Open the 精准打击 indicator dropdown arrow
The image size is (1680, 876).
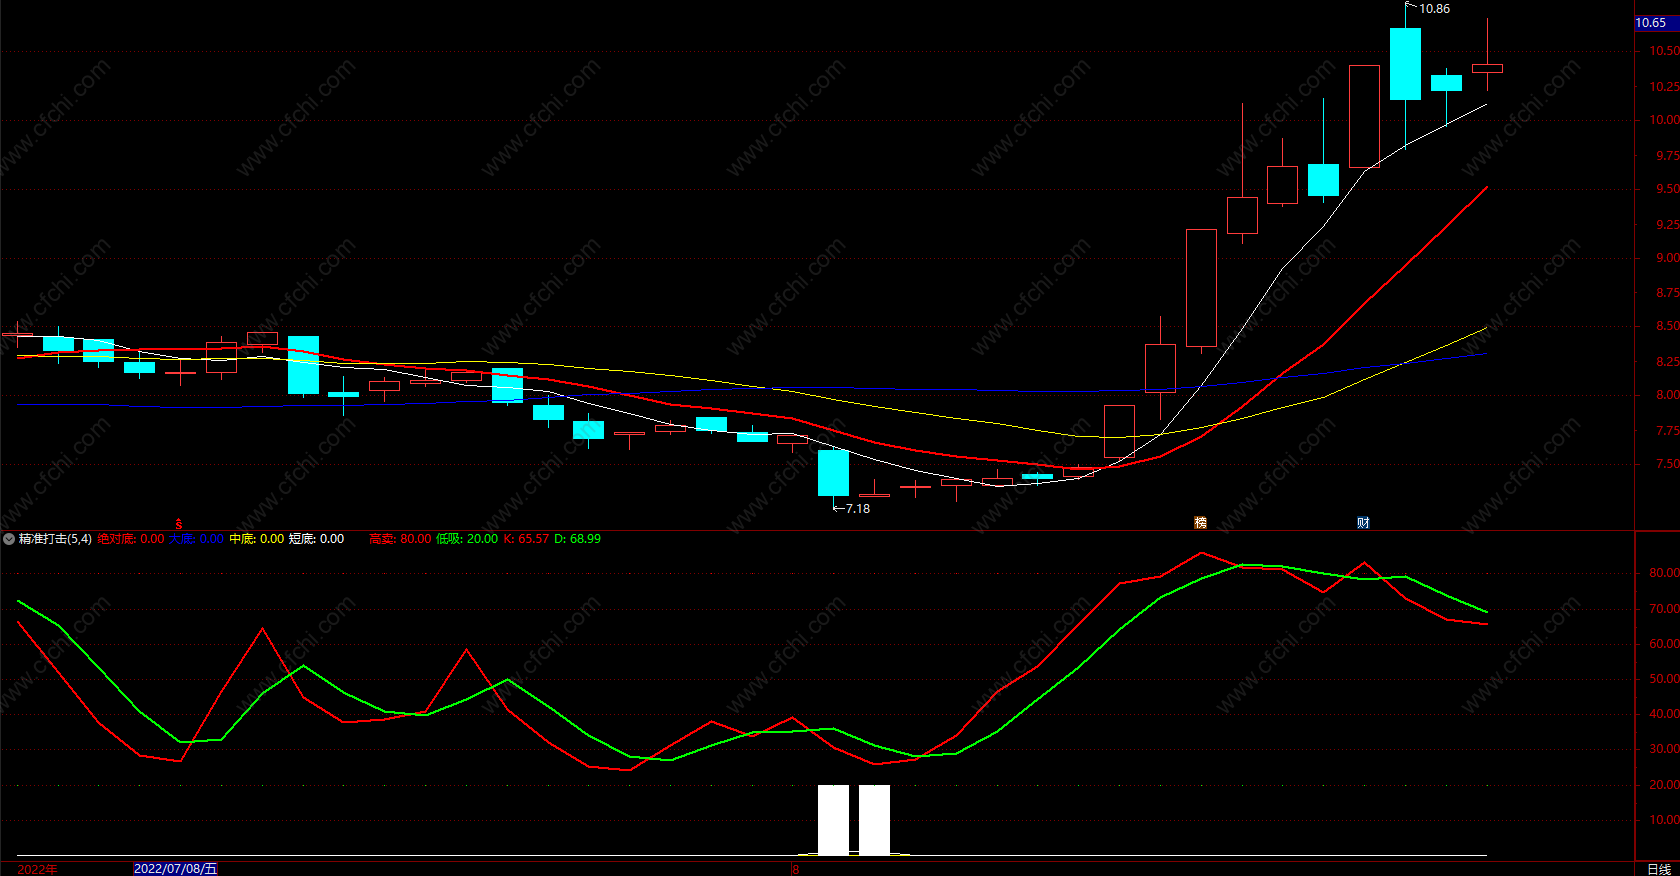tap(9, 539)
